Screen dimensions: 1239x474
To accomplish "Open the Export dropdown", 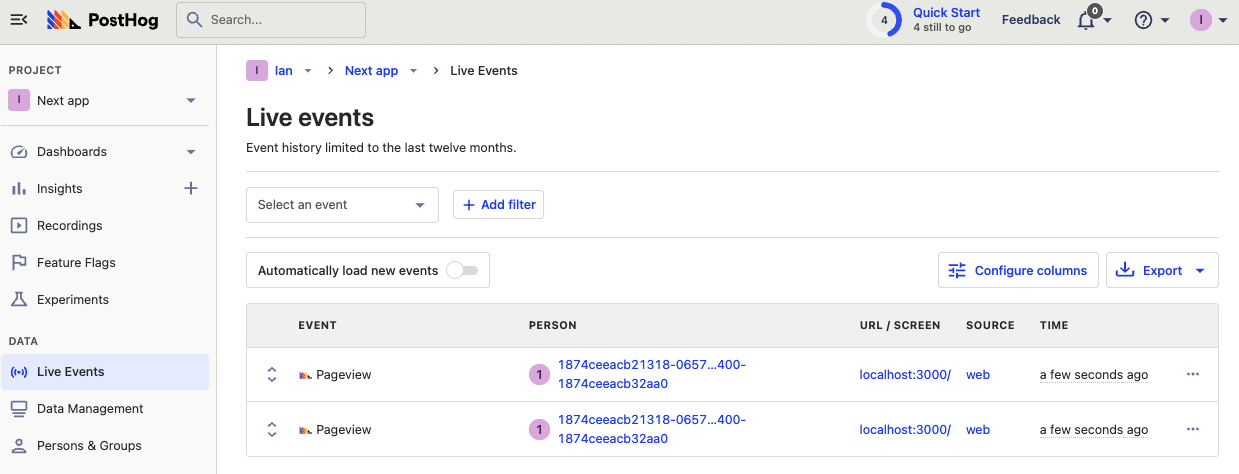I will pos(1162,270).
